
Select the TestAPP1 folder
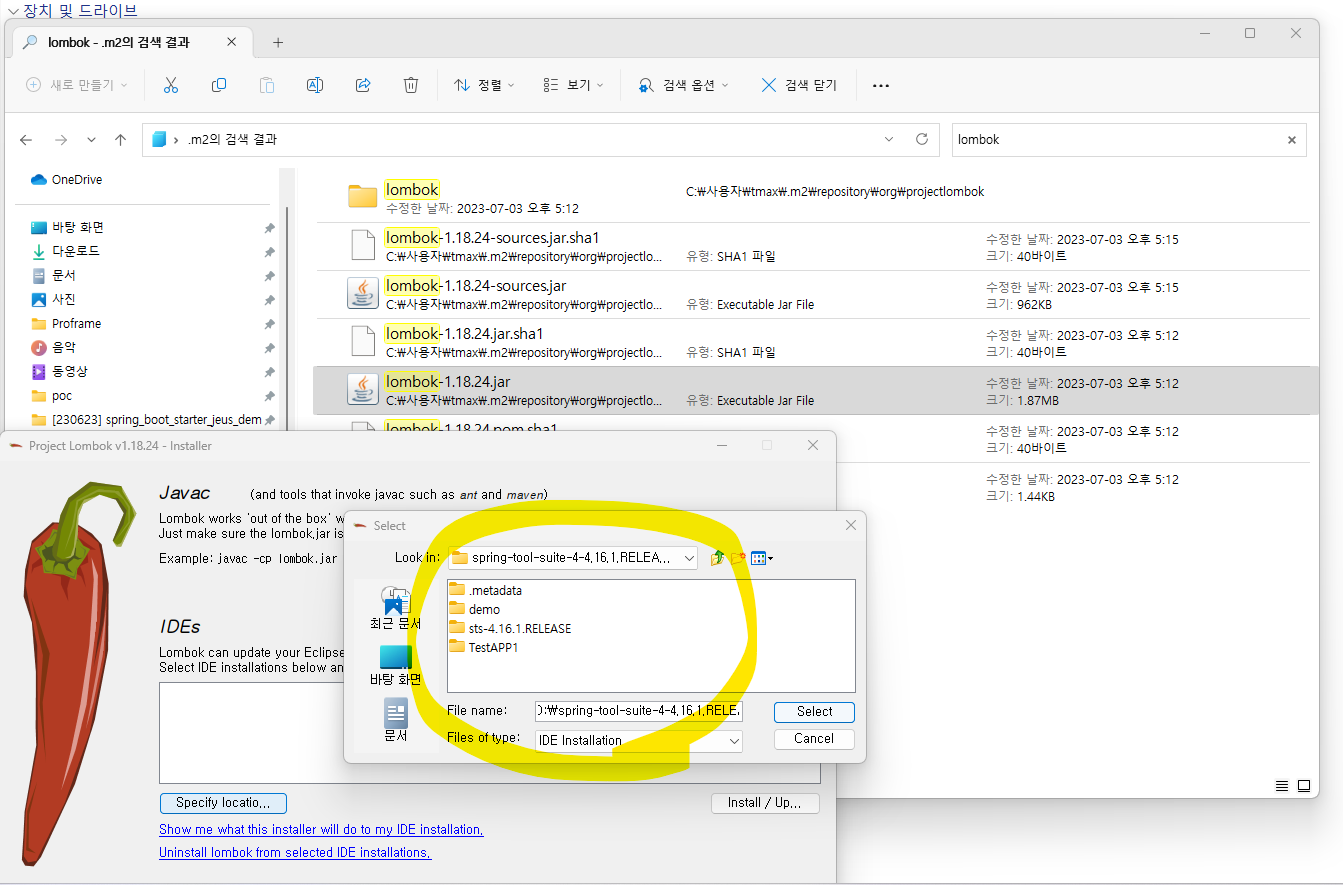(484, 647)
